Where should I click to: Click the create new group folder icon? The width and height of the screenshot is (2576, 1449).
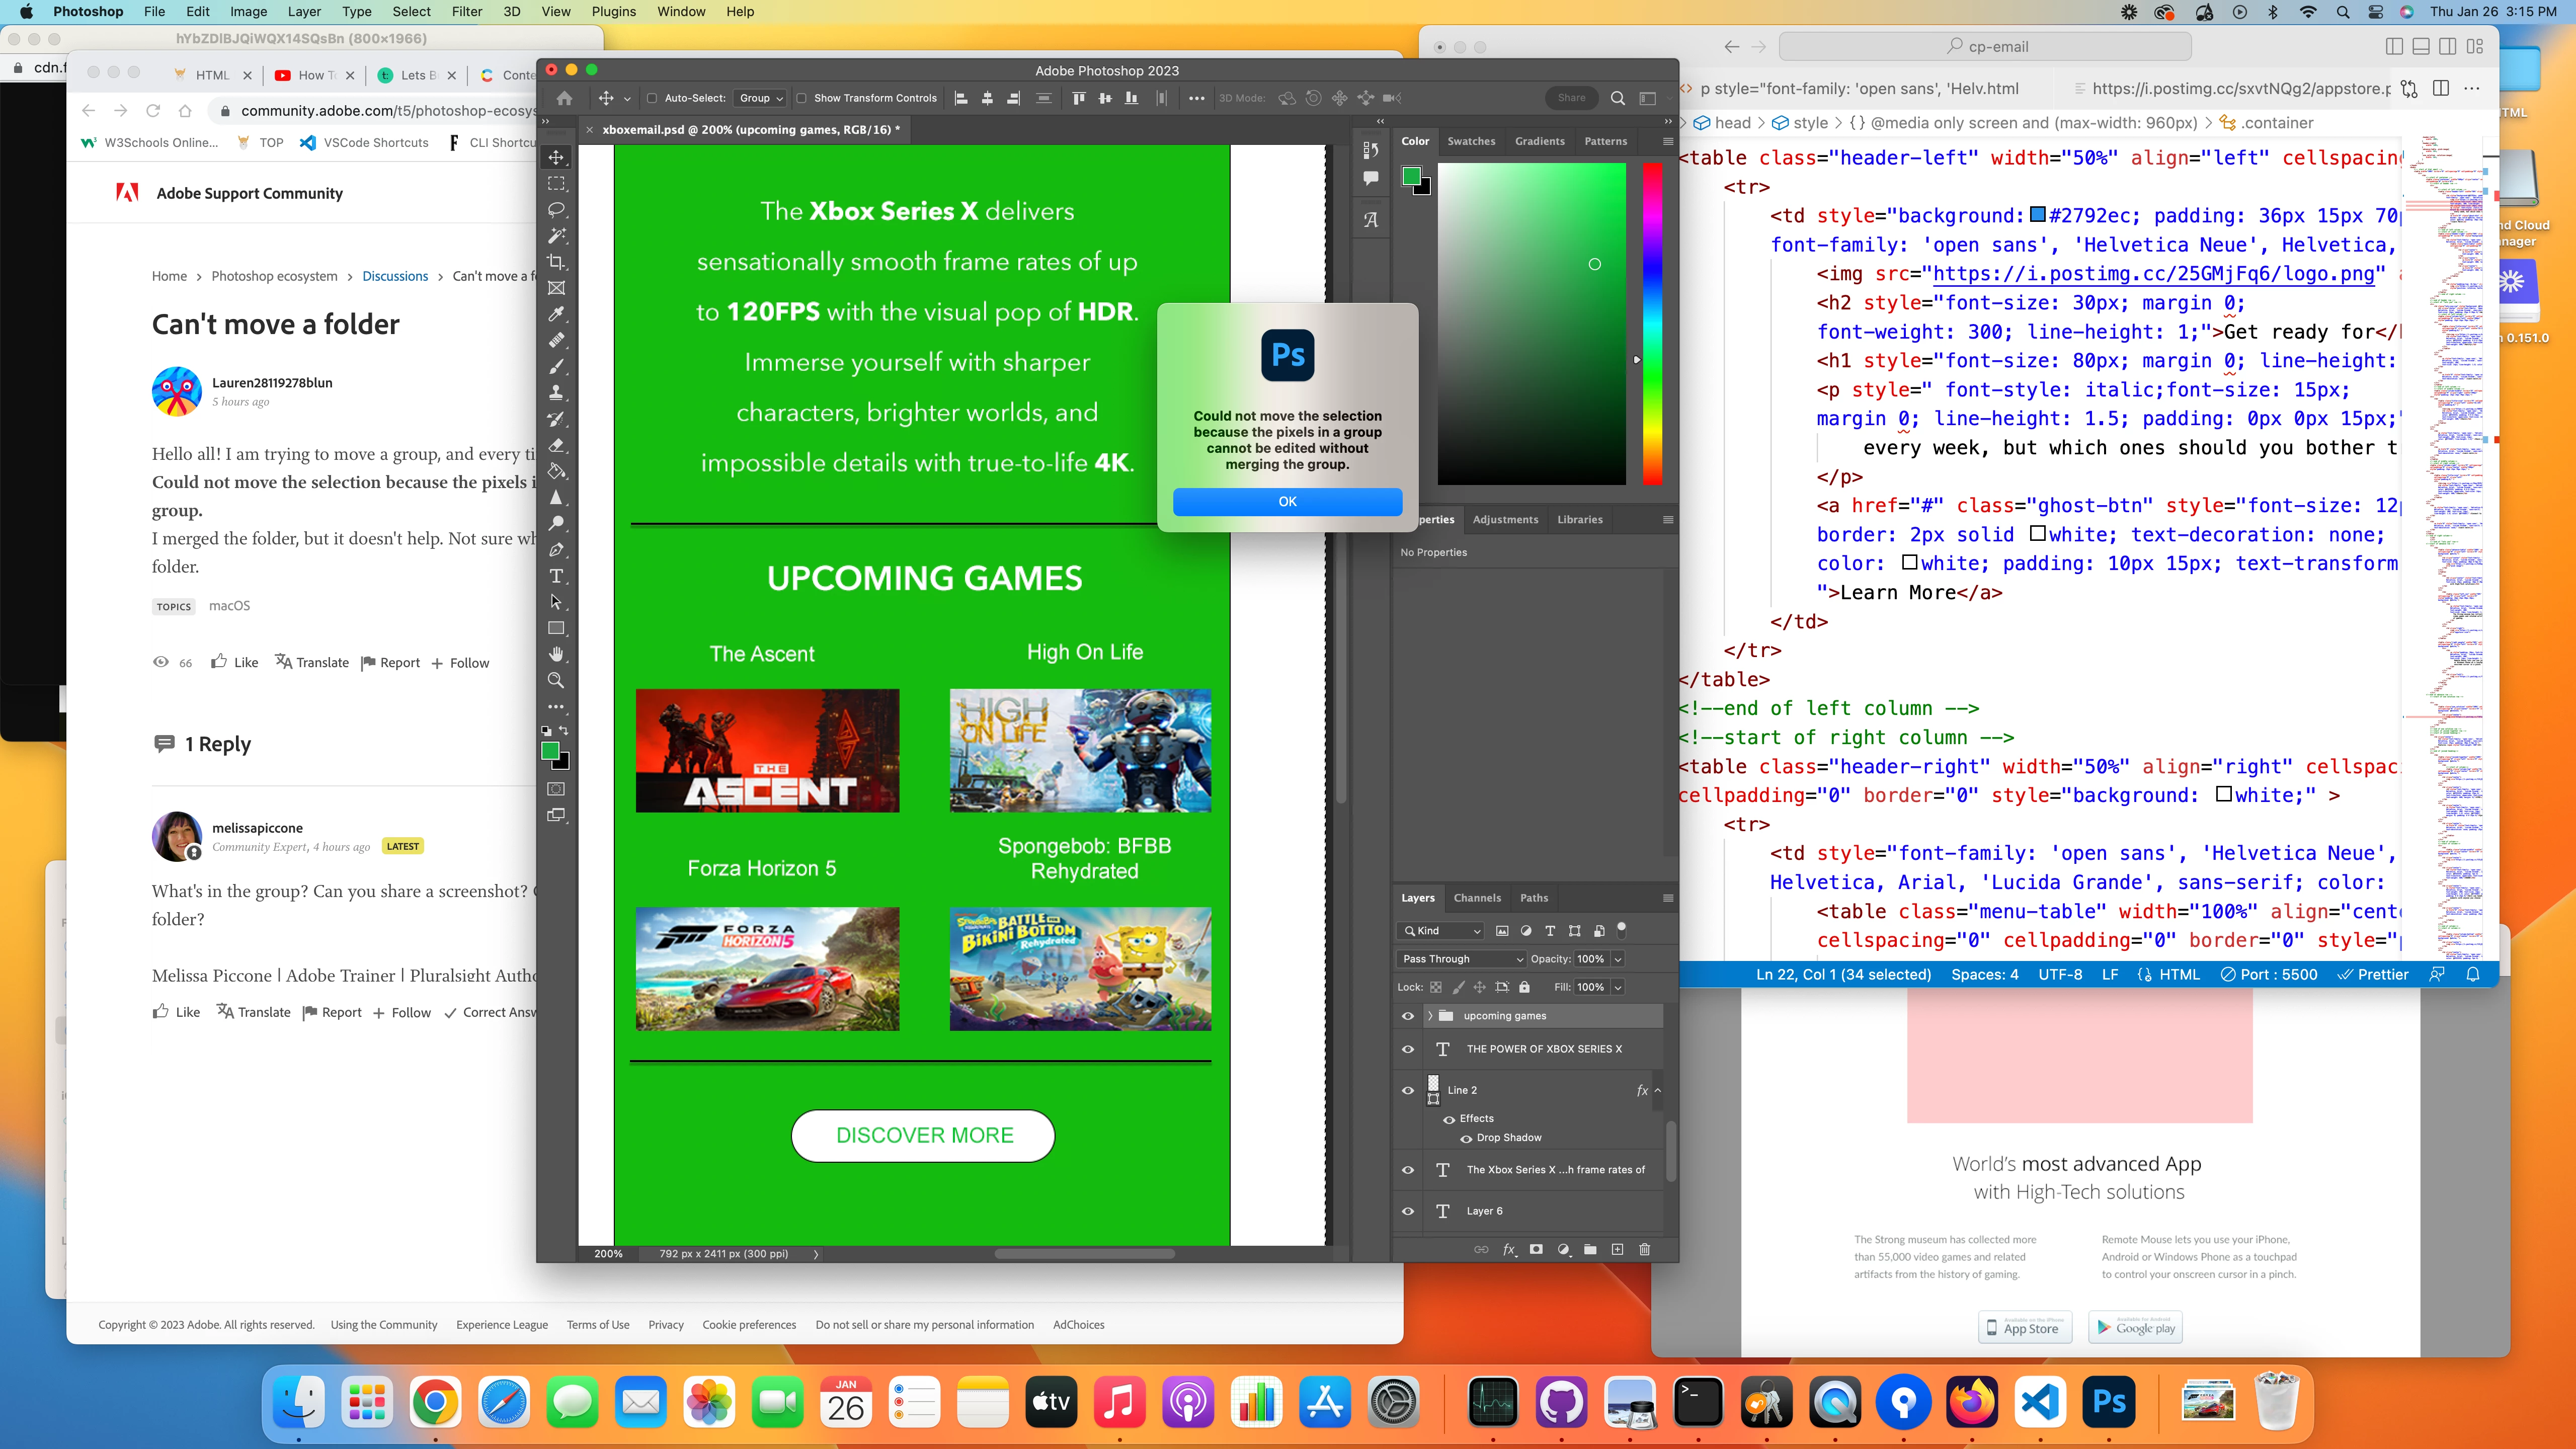click(1590, 1249)
